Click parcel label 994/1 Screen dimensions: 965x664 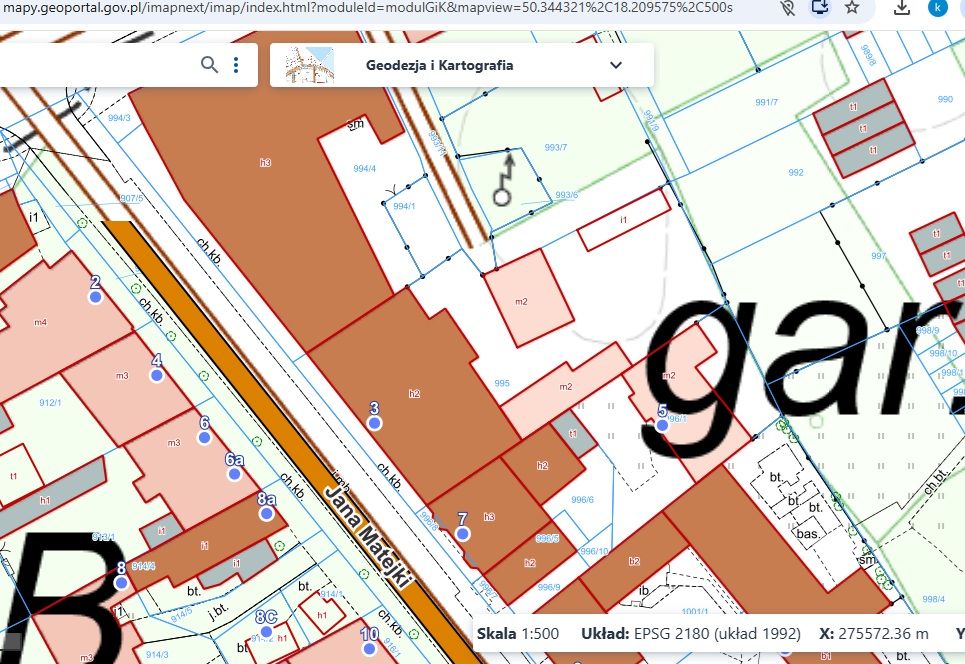coord(404,206)
